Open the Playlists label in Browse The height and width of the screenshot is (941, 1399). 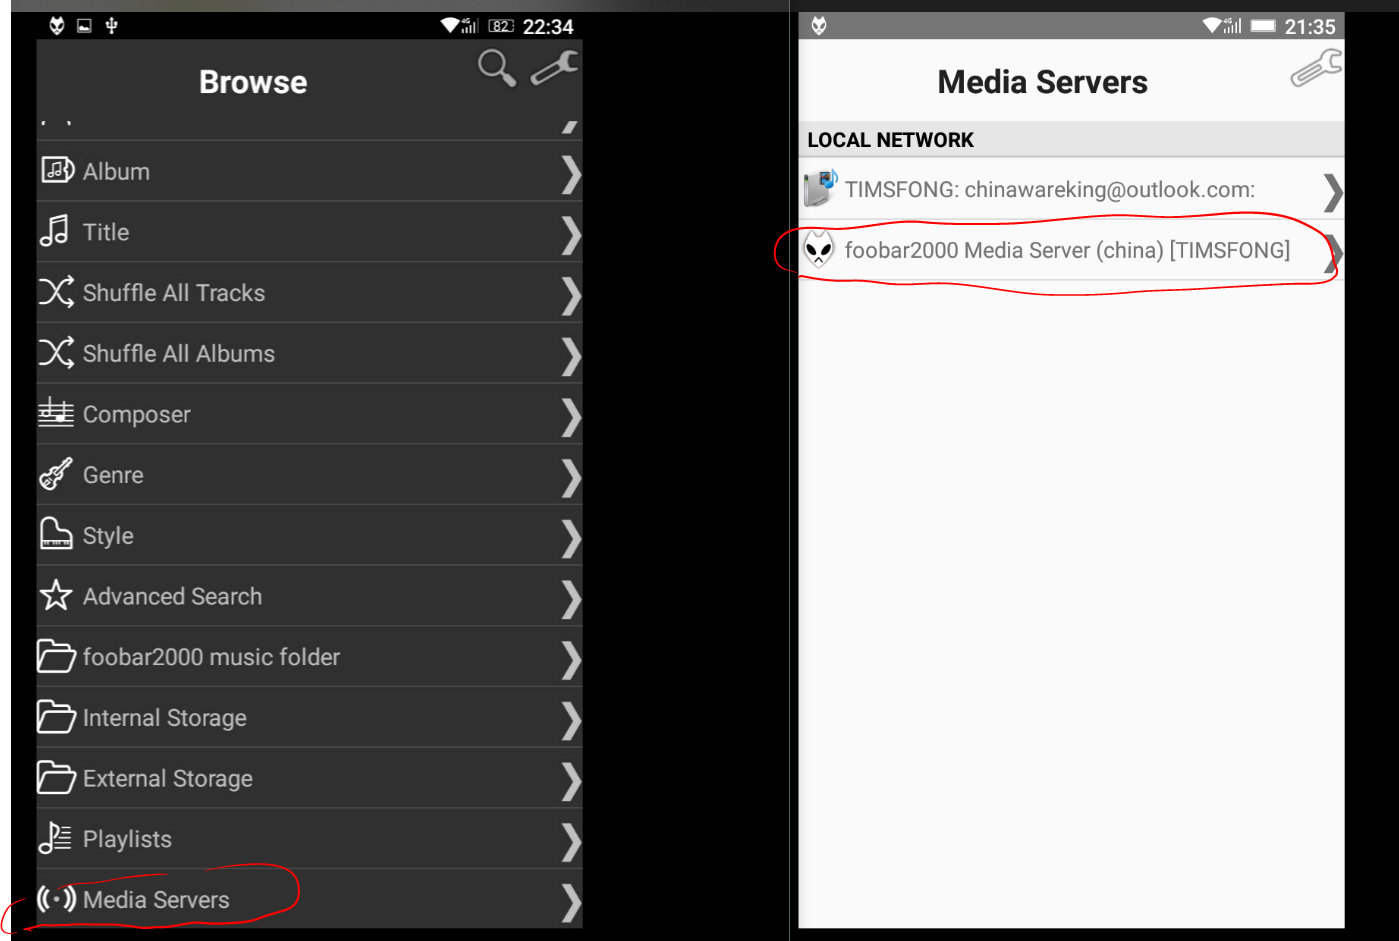coord(127,839)
